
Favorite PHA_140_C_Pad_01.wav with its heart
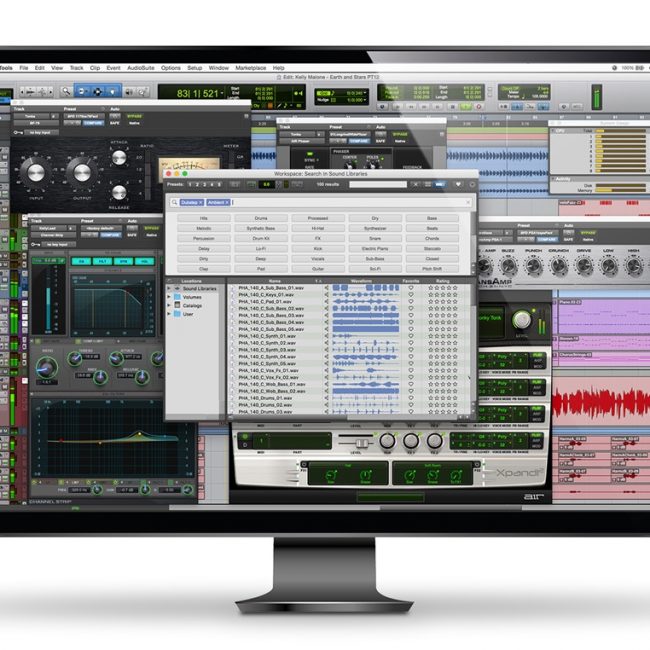pyautogui.click(x=411, y=301)
